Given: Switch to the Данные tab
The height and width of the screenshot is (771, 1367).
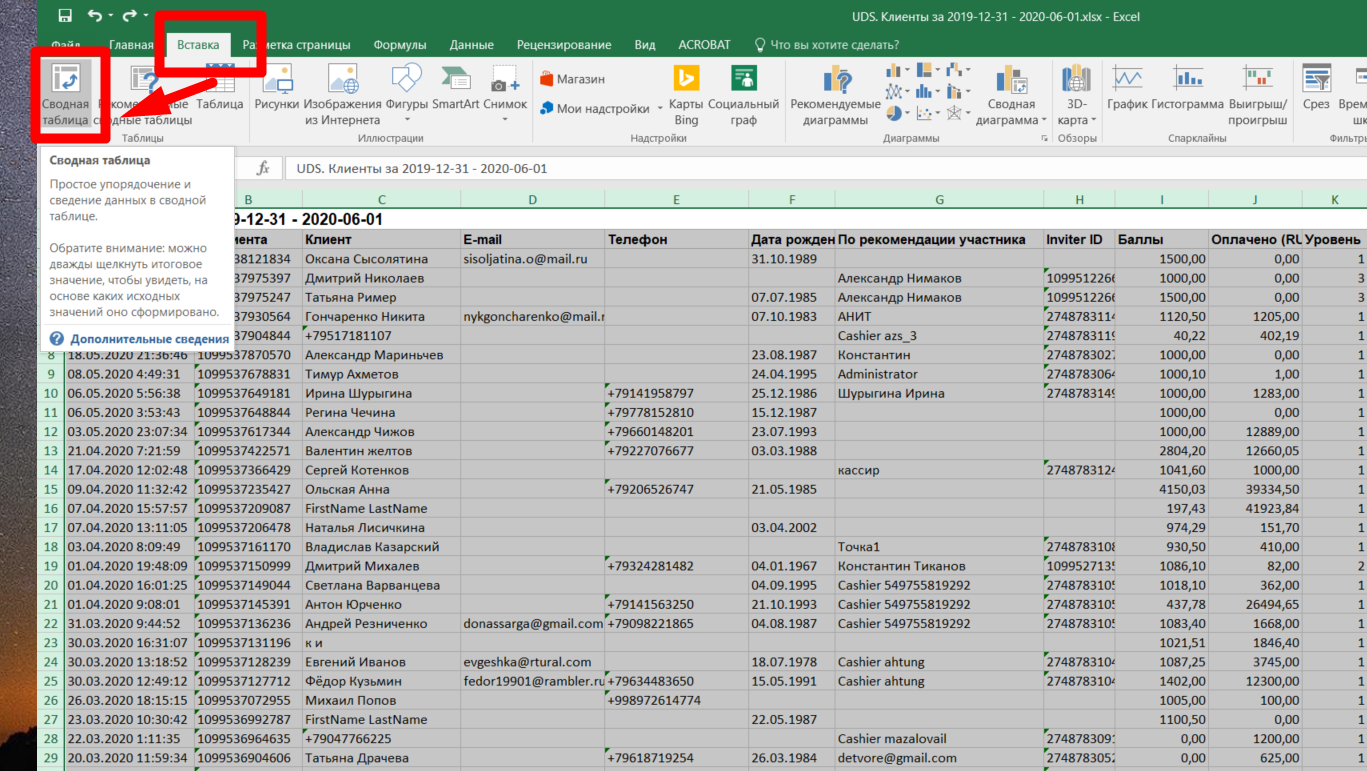Looking at the screenshot, I should pos(472,45).
